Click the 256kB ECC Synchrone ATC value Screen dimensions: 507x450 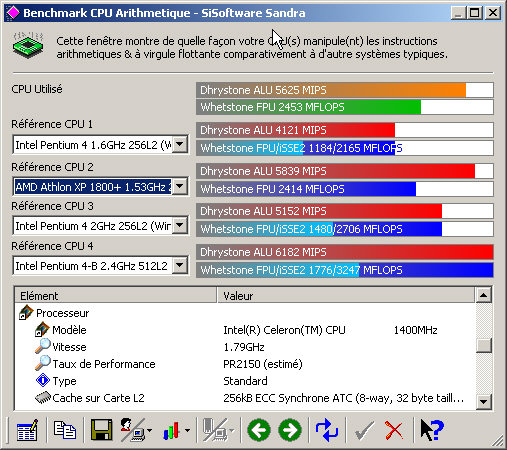click(x=343, y=398)
